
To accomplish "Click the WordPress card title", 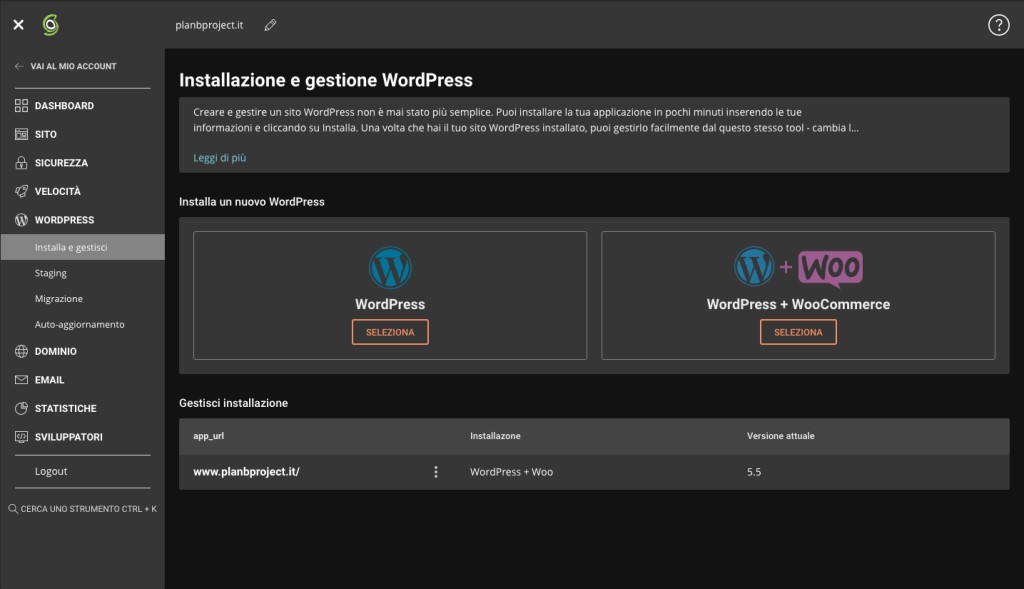I will [390, 304].
